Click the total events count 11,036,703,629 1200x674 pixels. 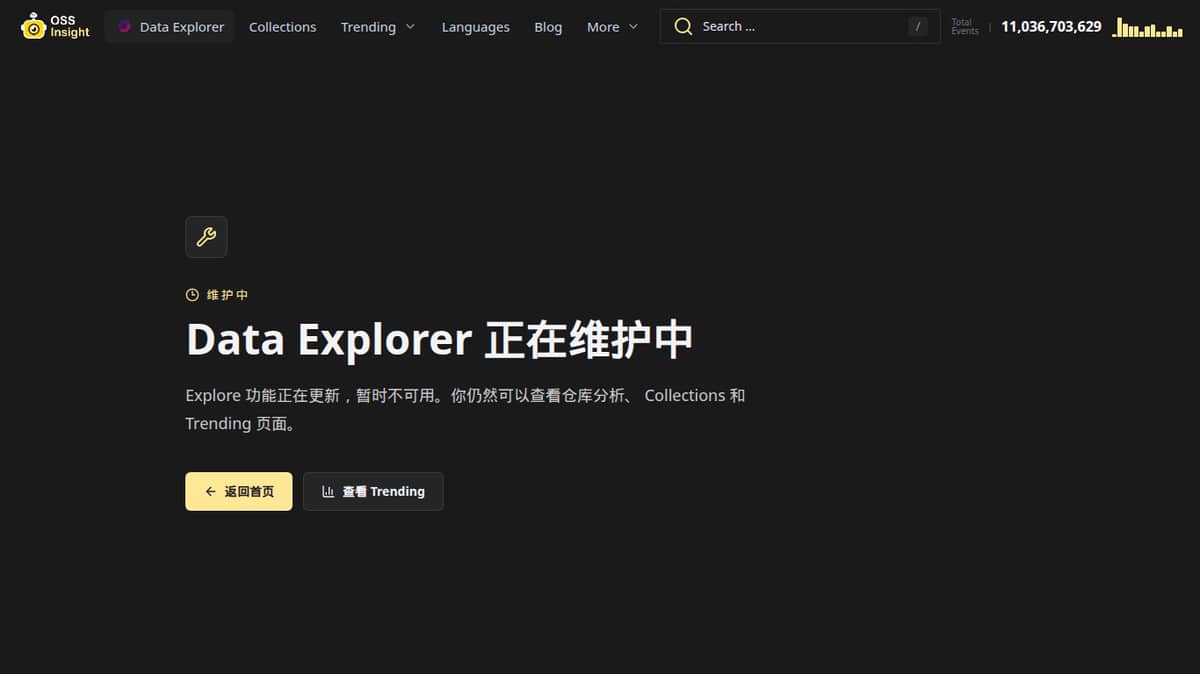pos(1051,27)
